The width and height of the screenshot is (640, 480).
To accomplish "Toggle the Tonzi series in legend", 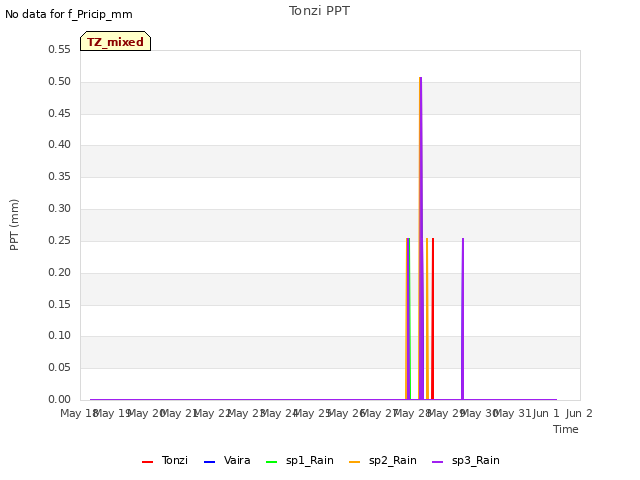I will pos(165,460).
